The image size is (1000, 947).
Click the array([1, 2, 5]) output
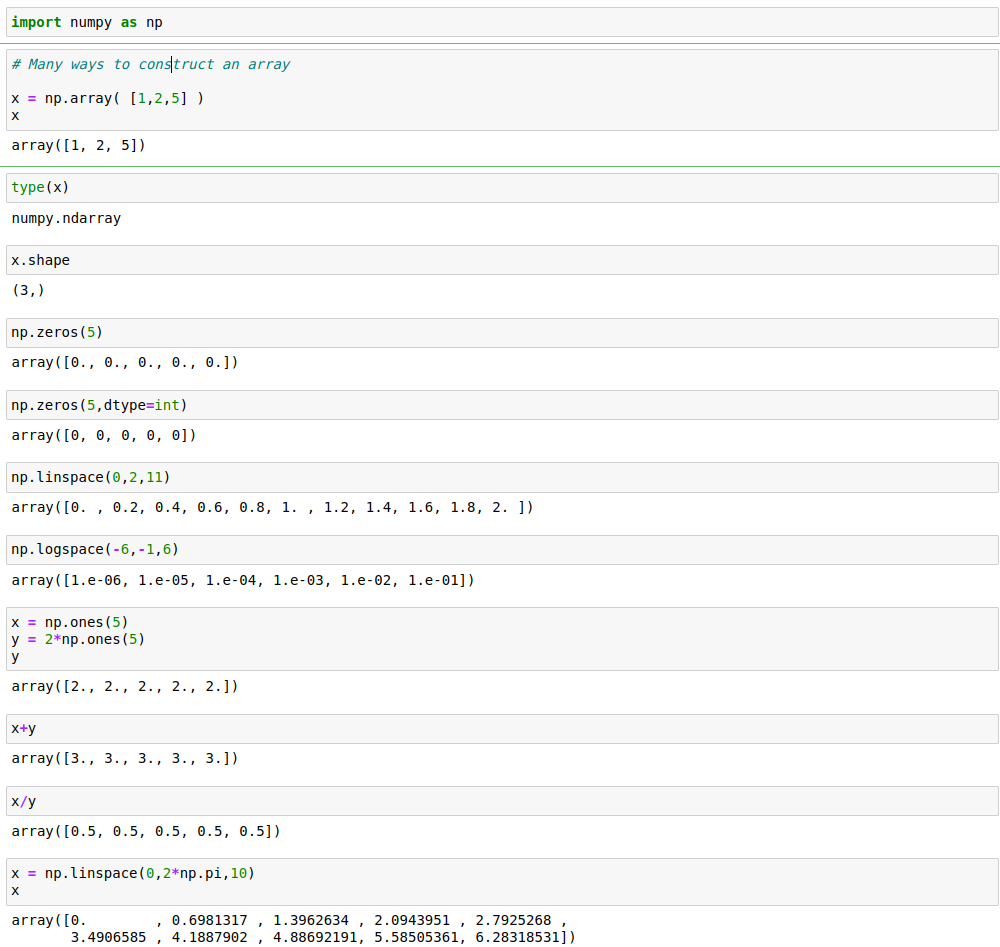[x=79, y=146]
